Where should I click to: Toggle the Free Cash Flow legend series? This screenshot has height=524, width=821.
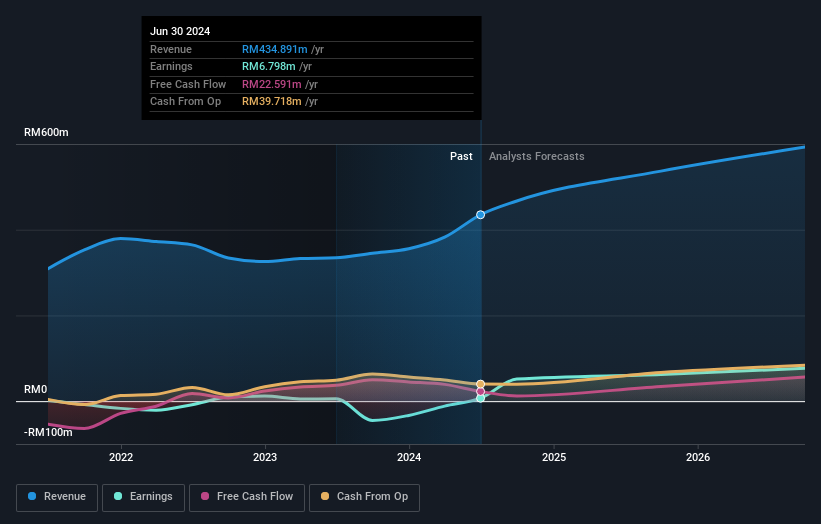pos(247,497)
